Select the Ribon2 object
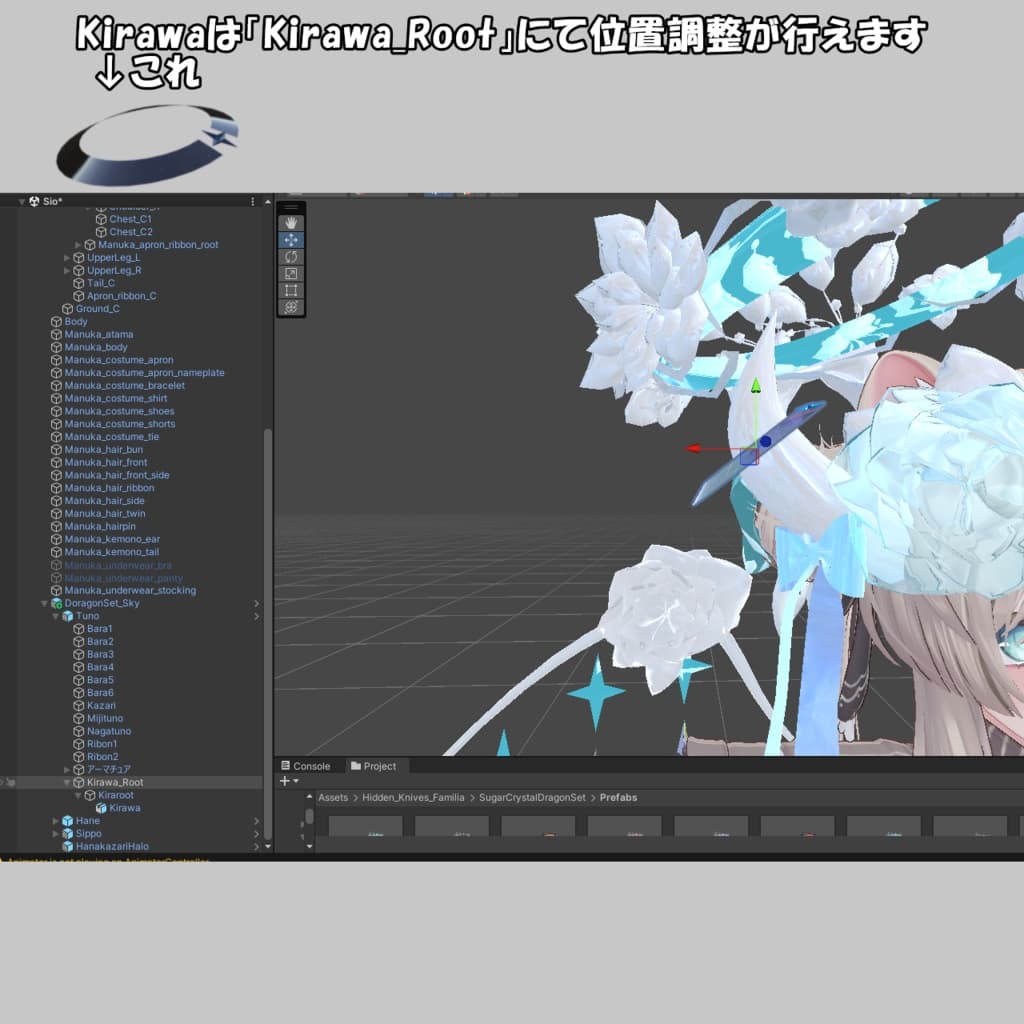The width and height of the screenshot is (1024, 1024). coord(103,757)
